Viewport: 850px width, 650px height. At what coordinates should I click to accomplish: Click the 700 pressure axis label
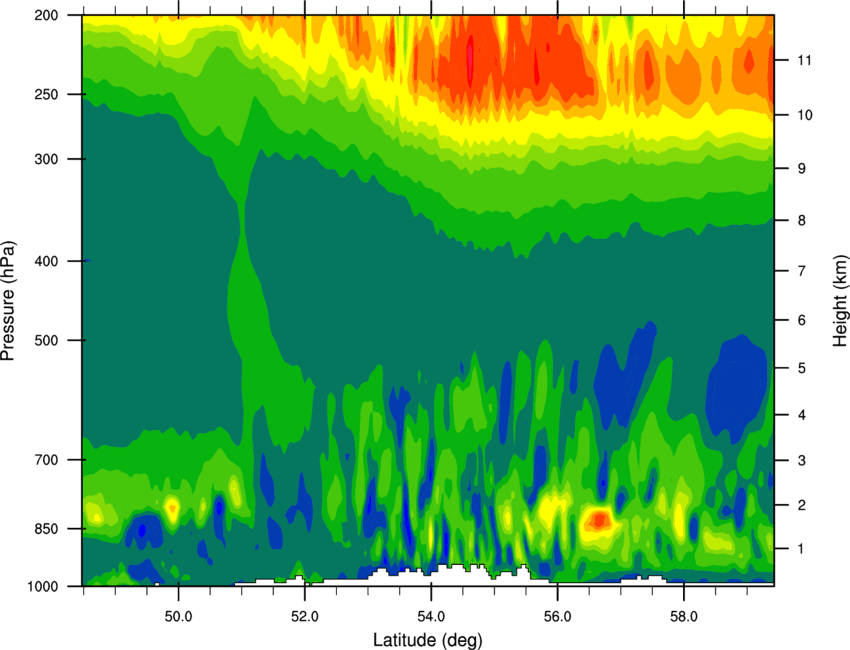pyautogui.click(x=47, y=460)
